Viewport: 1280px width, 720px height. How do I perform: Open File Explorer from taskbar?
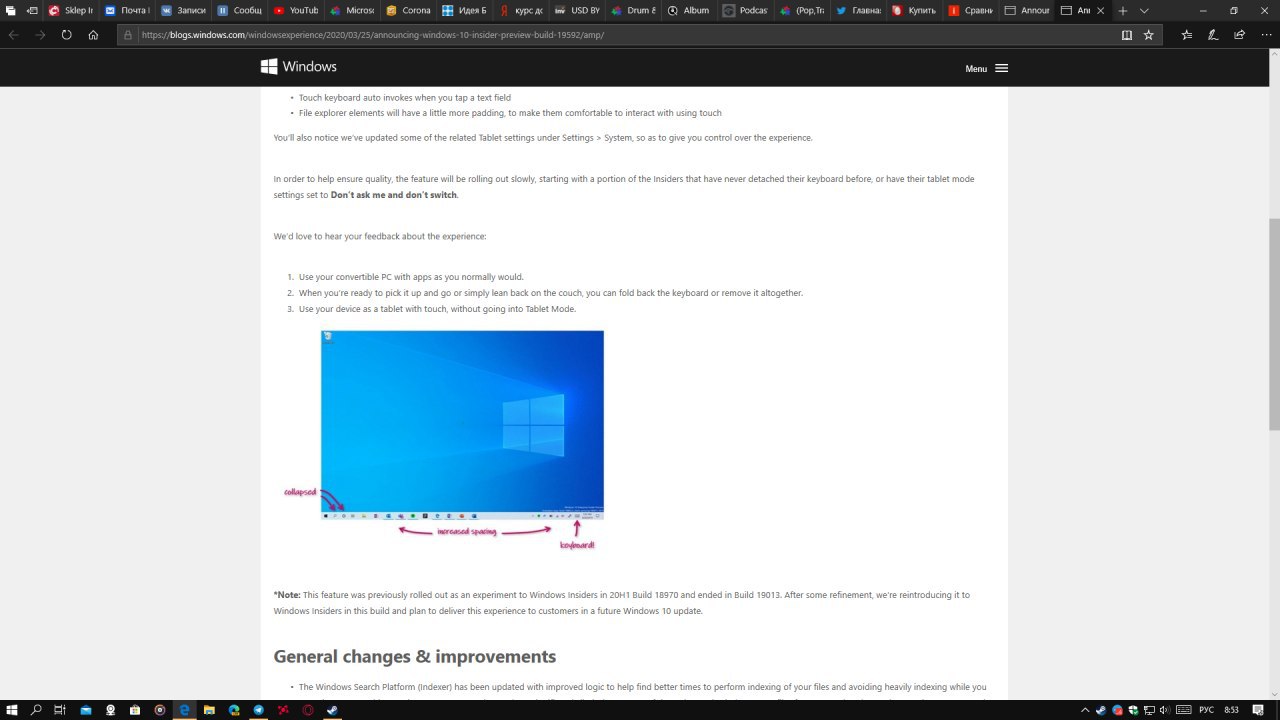pyautogui.click(x=209, y=710)
